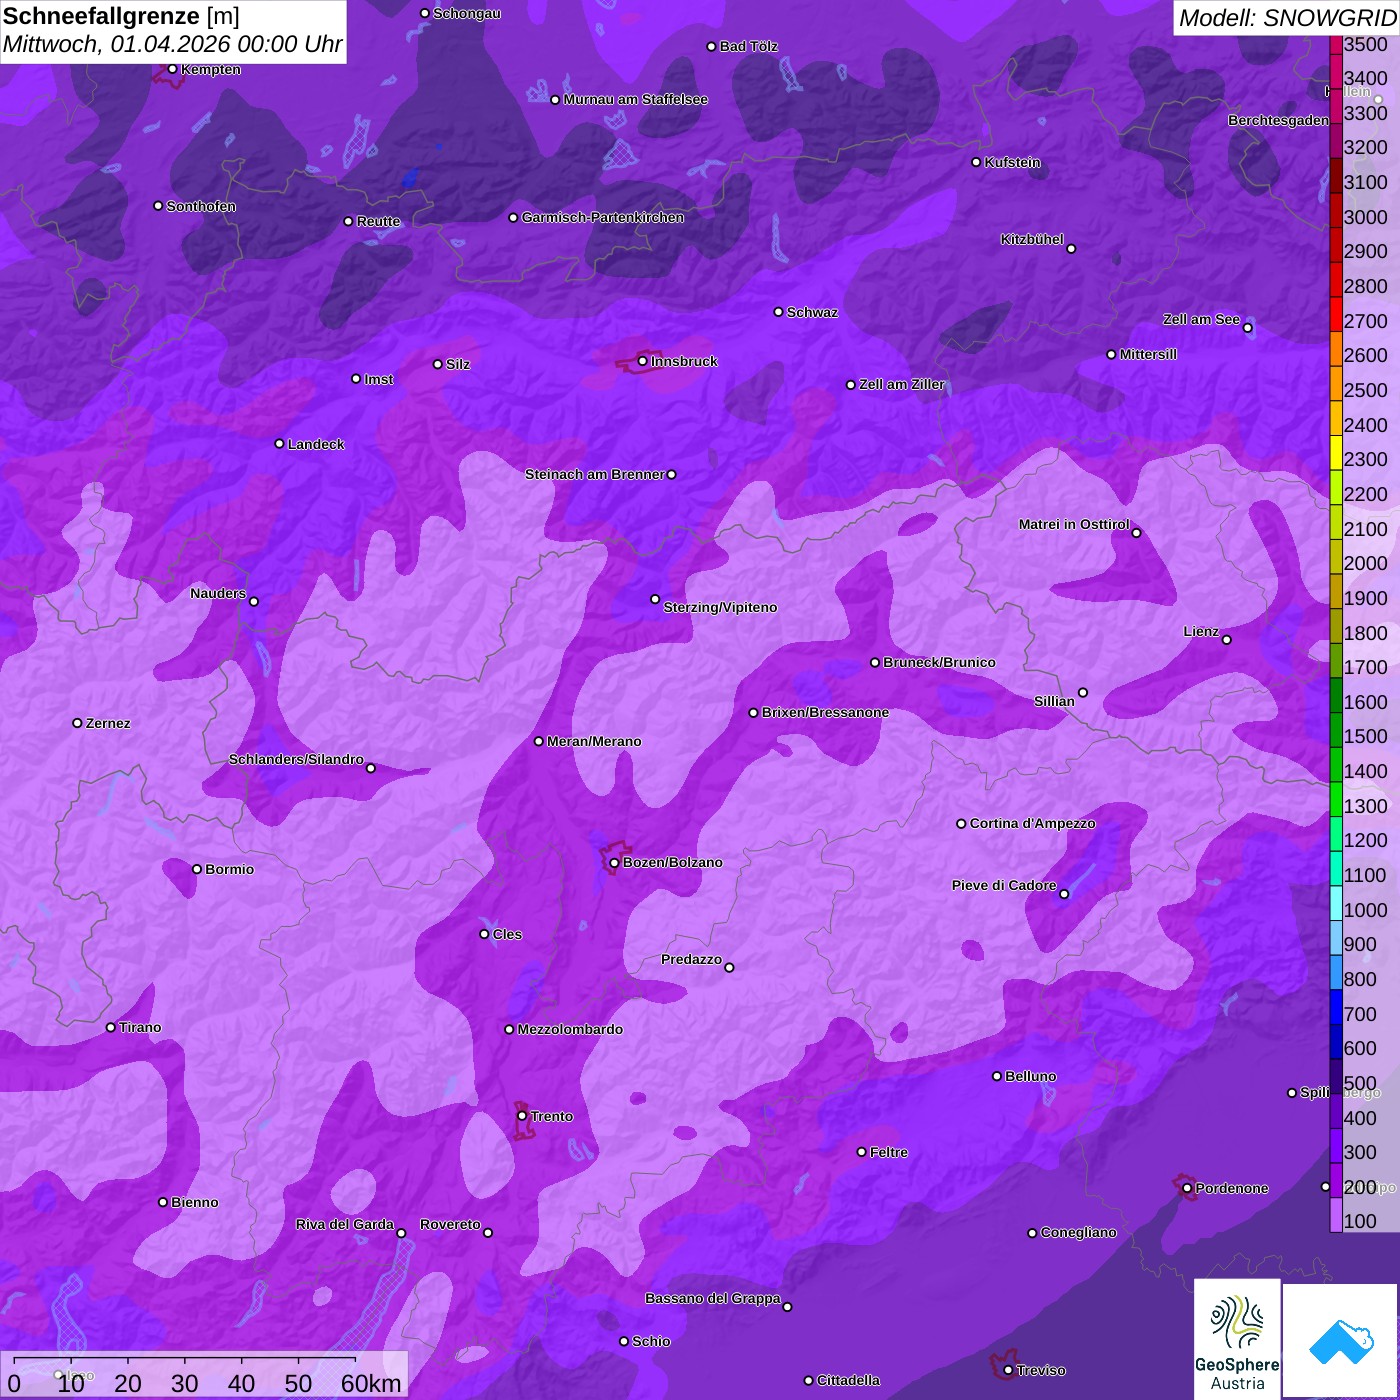The image size is (1400, 1400).
Task: Click the Pordenone city marker dot
Action: coord(1187,1188)
